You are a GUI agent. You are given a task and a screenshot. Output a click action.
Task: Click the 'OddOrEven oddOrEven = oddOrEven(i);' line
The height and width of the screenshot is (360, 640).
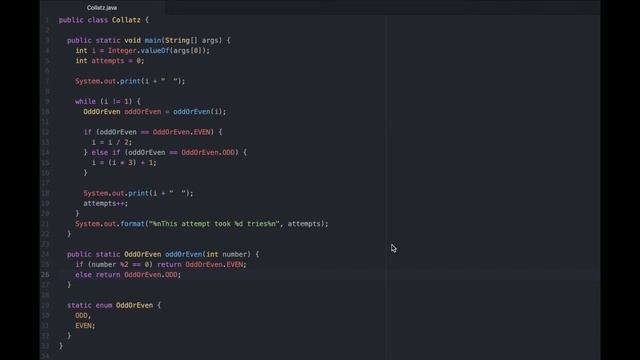155,111
